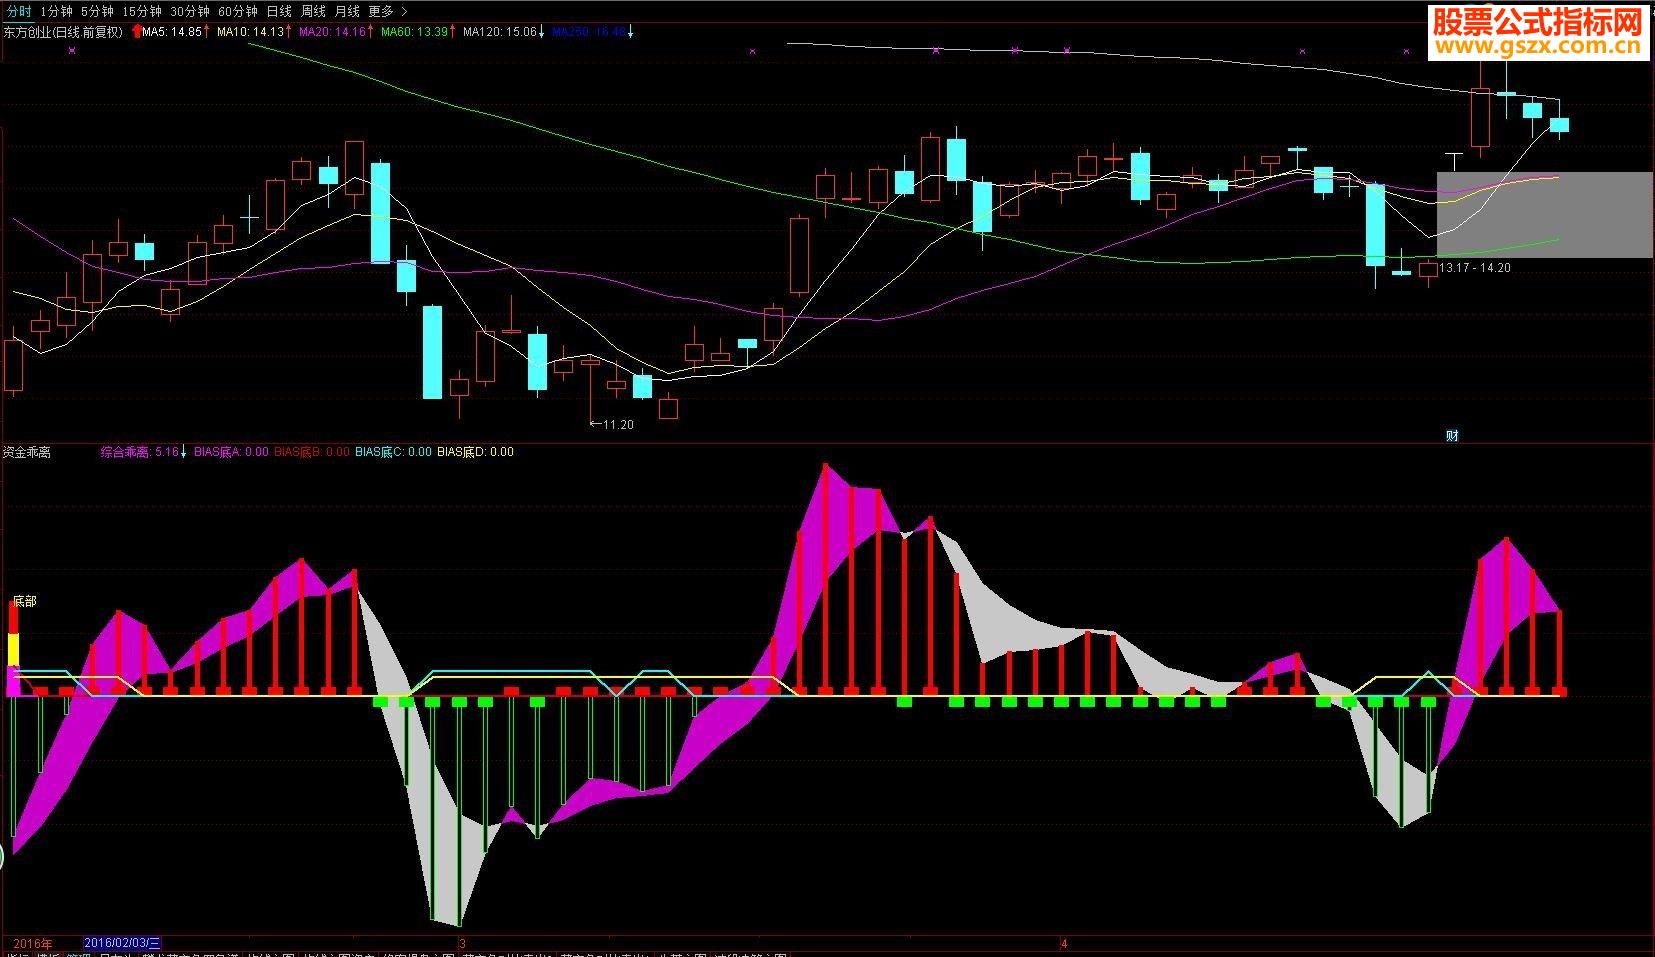The height and width of the screenshot is (957, 1655).
Task: Click the gray selection range box
Action: click(x=1544, y=215)
